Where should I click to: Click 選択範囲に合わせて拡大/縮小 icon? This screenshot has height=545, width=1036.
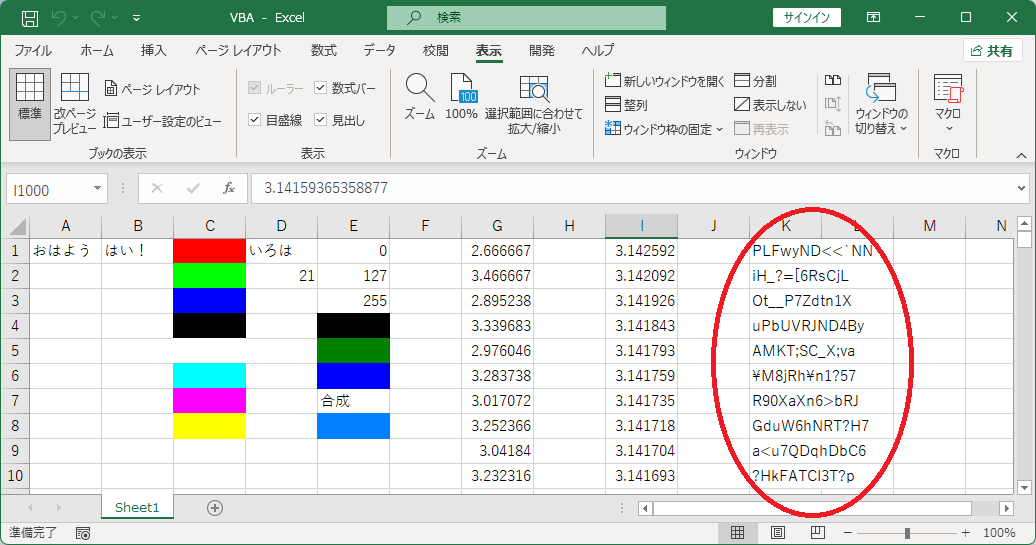(x=534, y=89)
